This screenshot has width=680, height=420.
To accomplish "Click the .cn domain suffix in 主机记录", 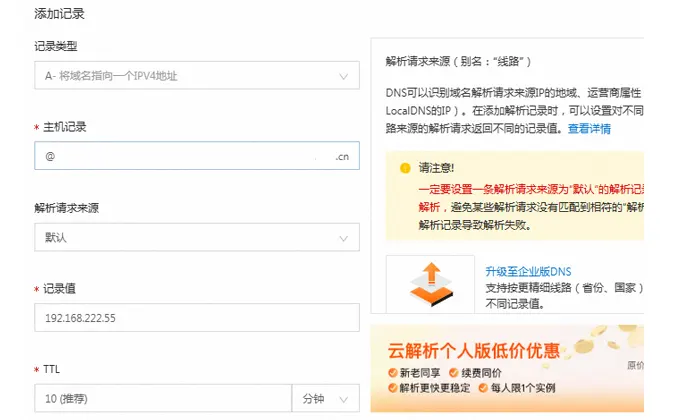I will click(342, 157).
